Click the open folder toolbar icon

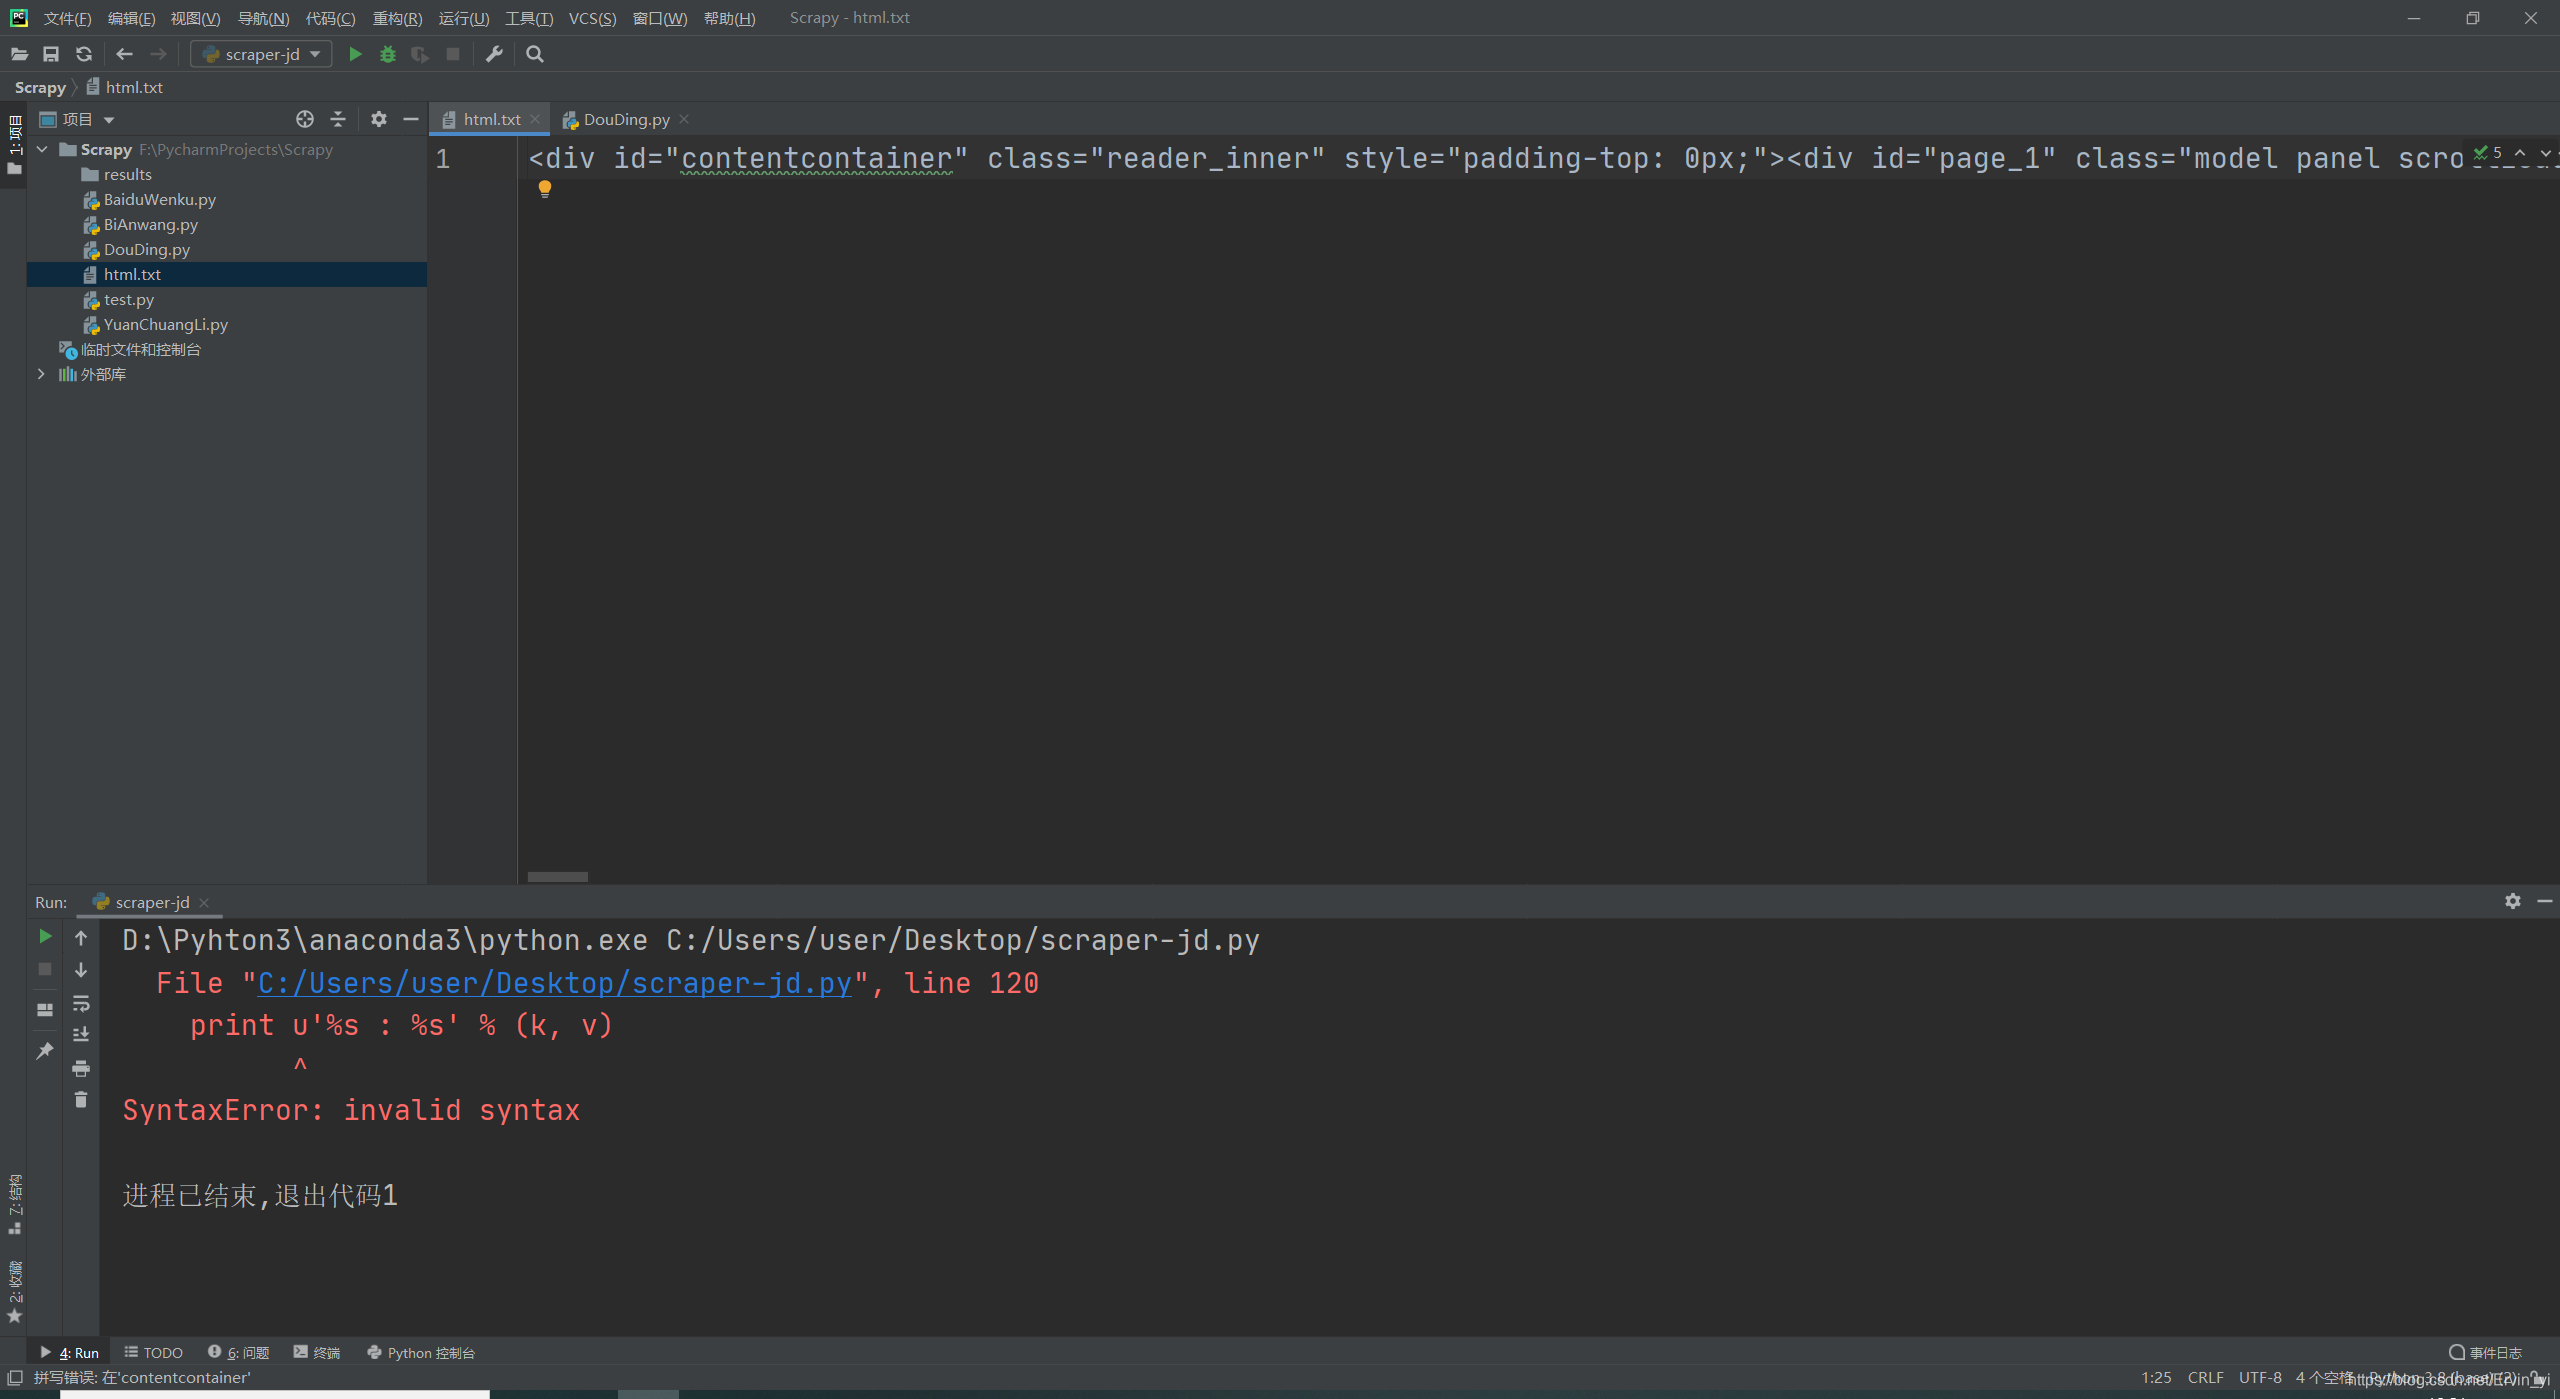[19, 54]
